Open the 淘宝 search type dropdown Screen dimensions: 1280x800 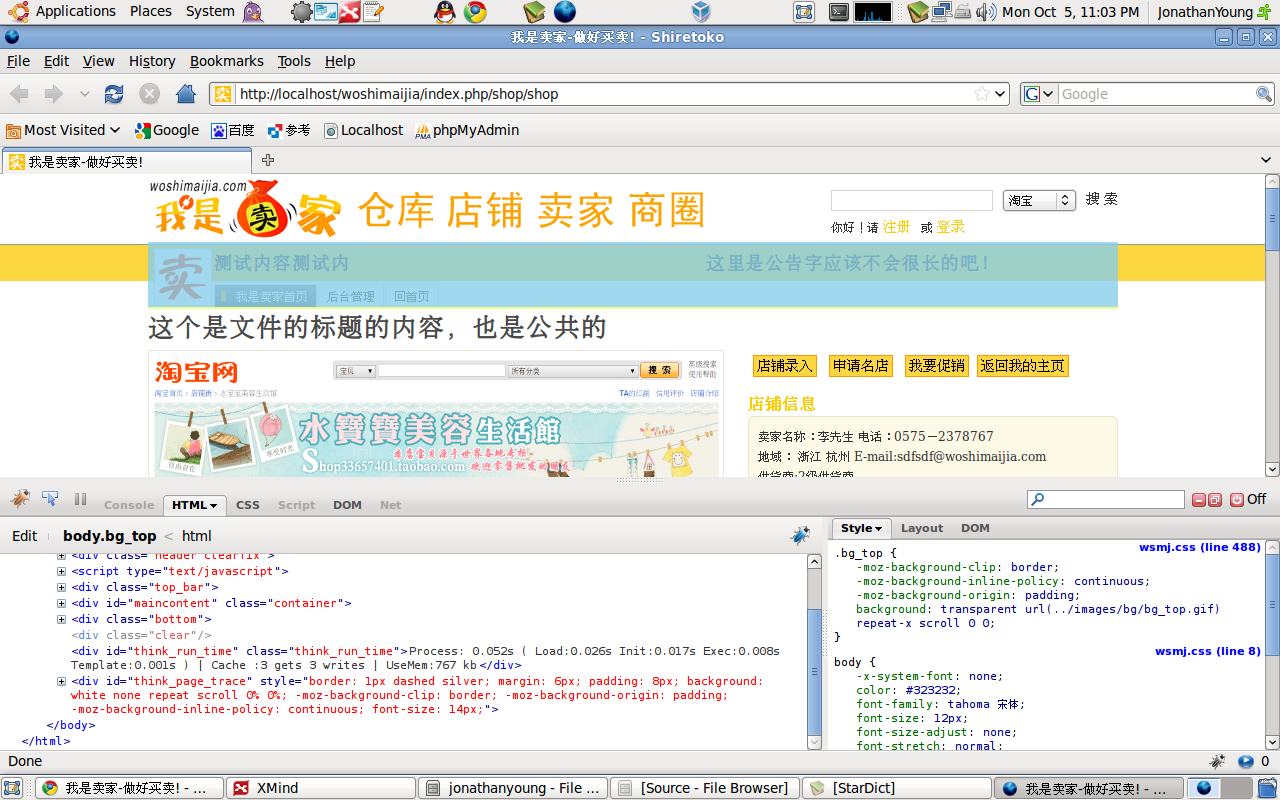1039,200
